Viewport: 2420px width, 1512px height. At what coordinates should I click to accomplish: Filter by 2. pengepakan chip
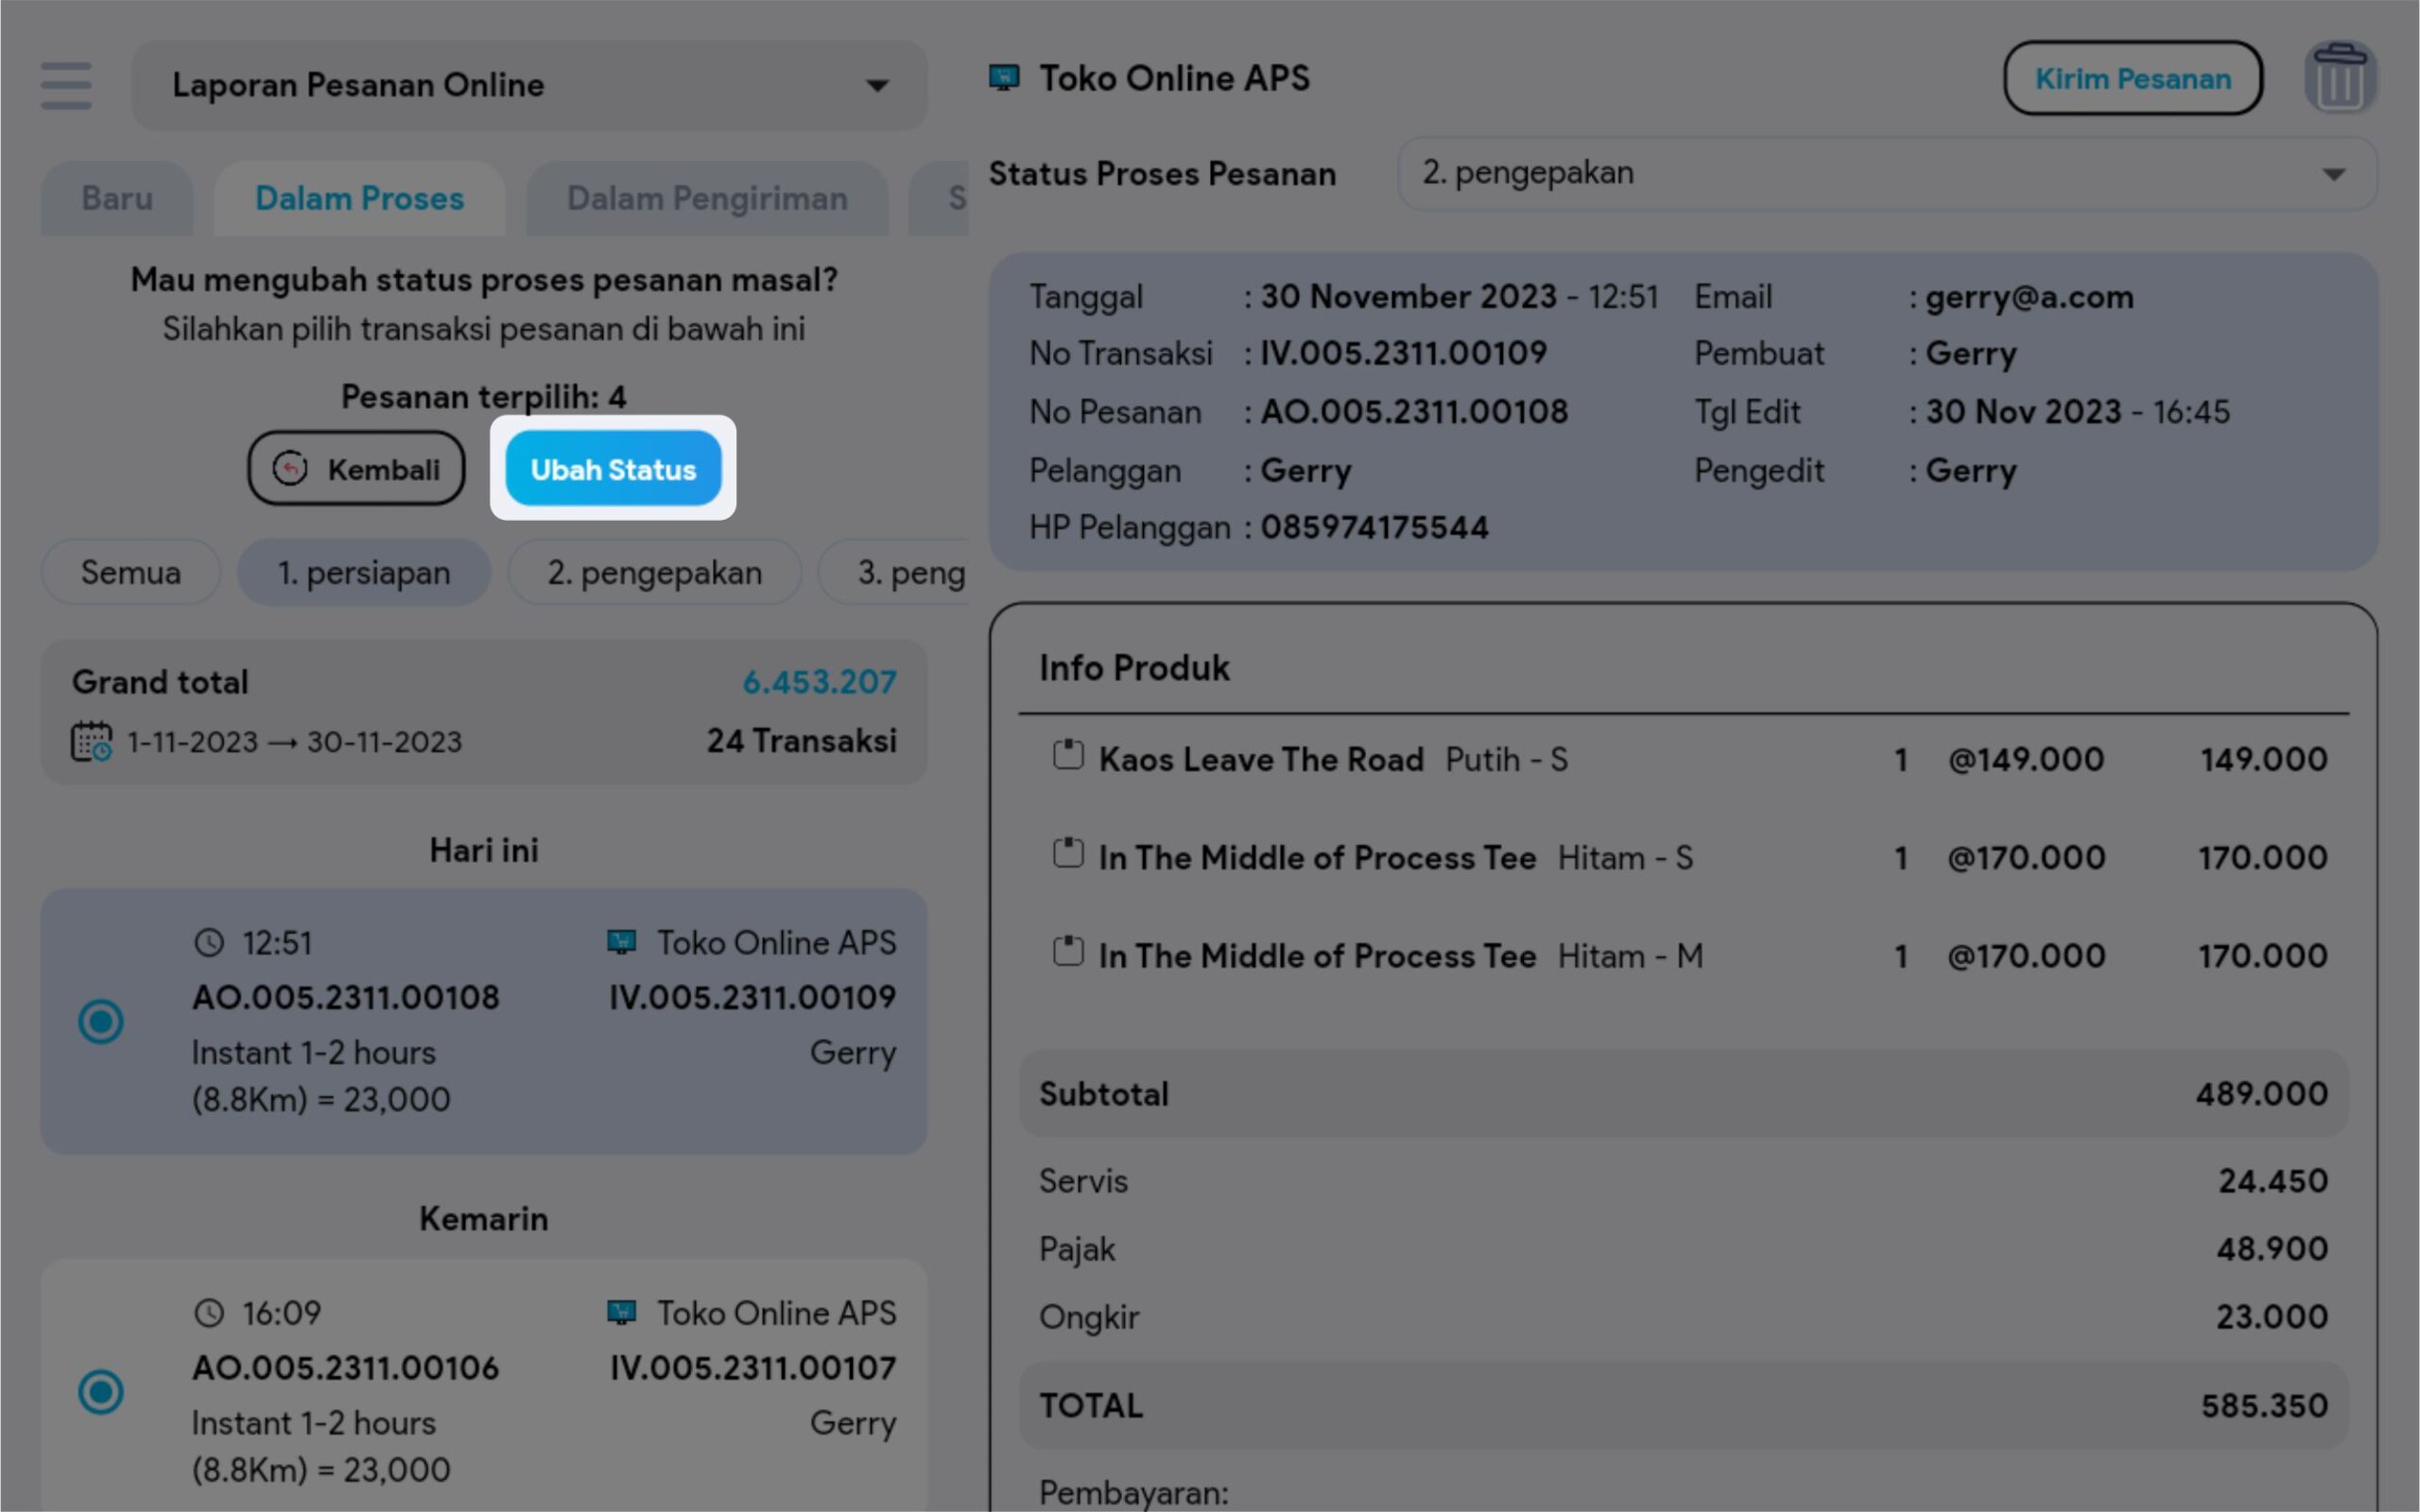coord(654,573)
